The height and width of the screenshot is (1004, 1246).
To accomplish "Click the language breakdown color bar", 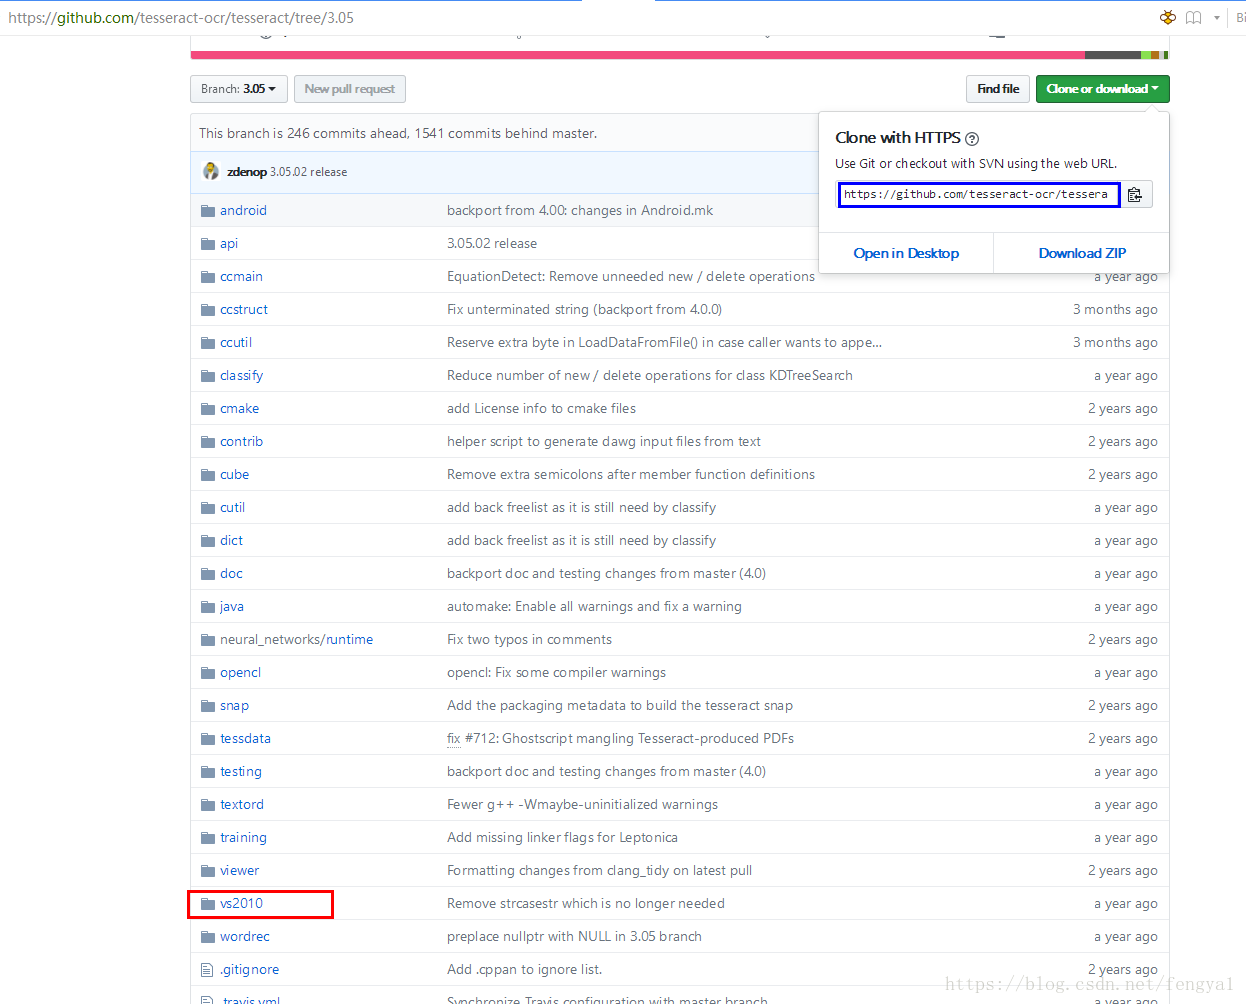I will pyautogui.click(x=679, y=55).
